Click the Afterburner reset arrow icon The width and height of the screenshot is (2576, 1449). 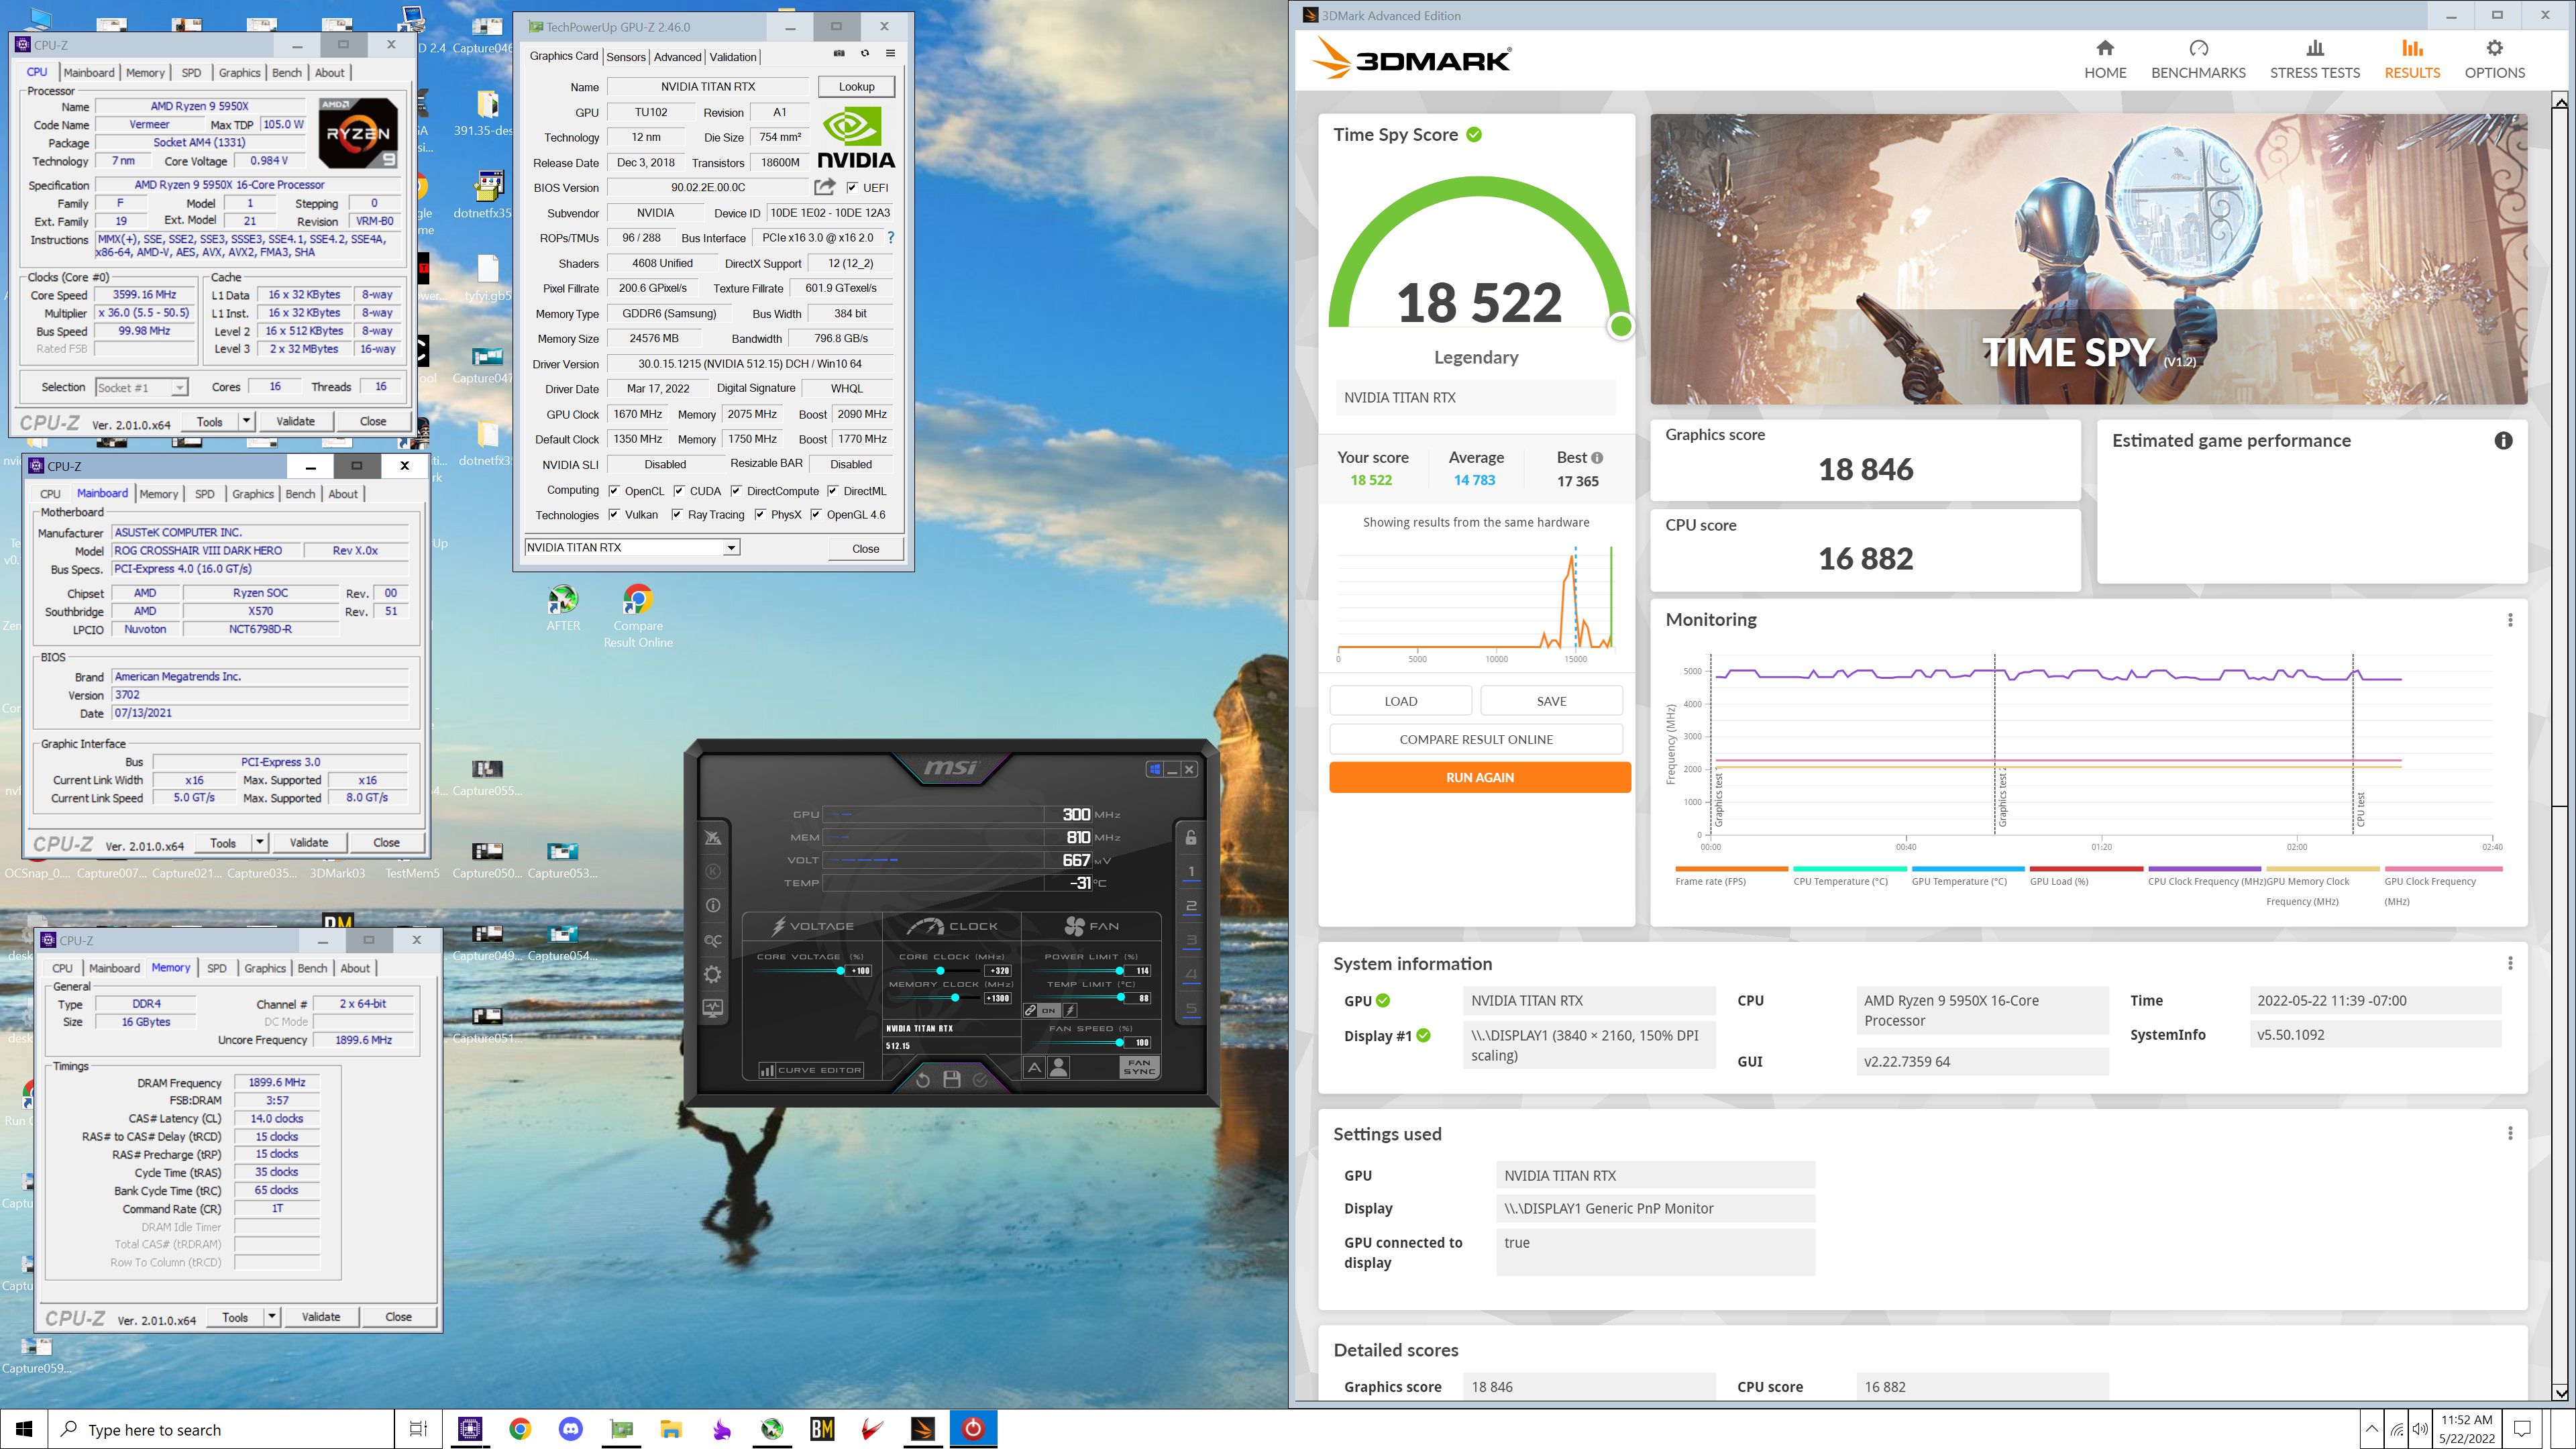tap(922, 1080)
